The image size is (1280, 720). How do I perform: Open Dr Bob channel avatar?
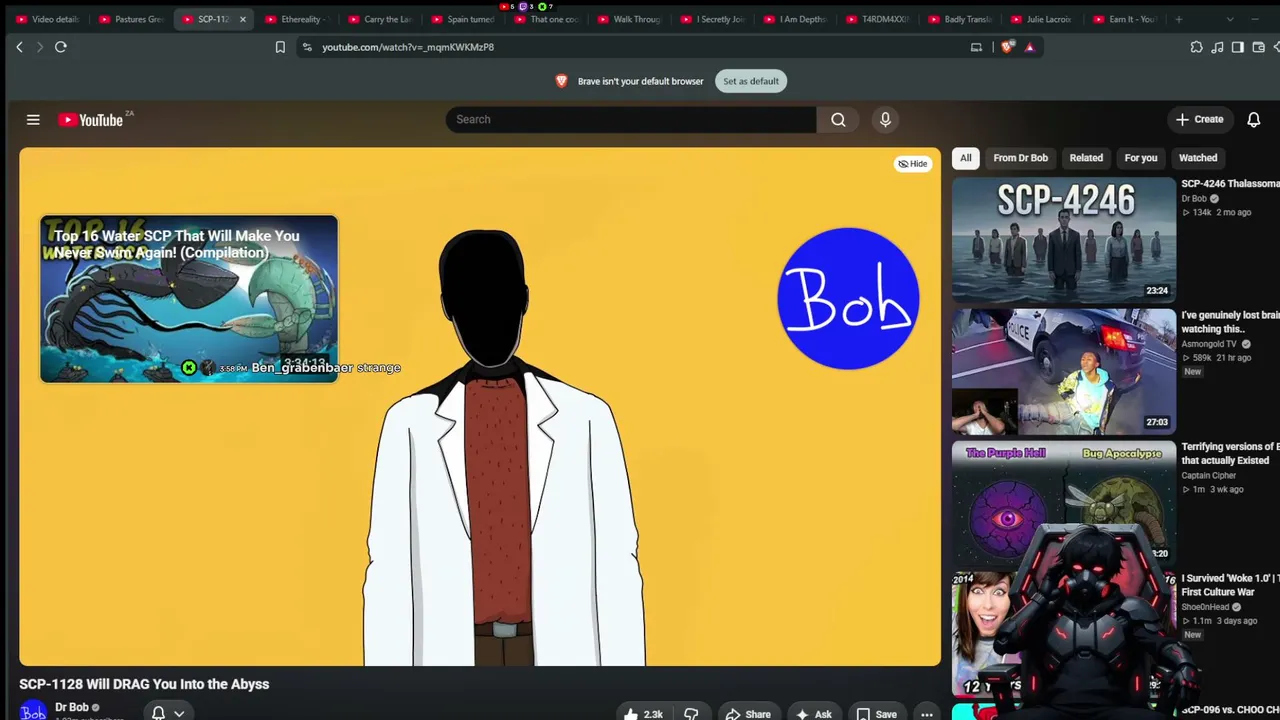(33, 712)
